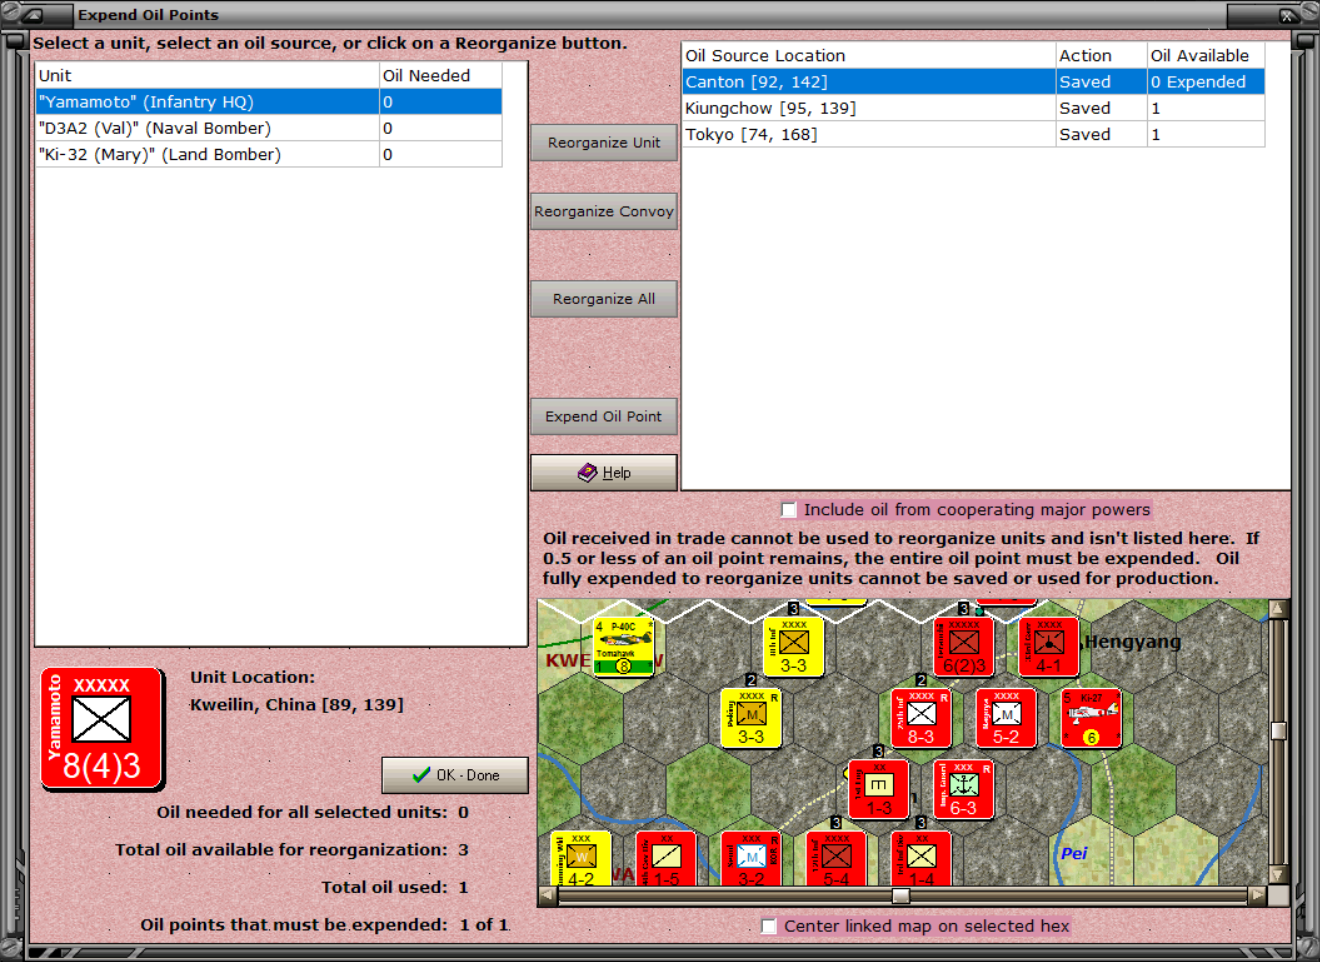The image size is (1320, 962).
Task: Click the Reorganize All button
Action: pyautogui.click(x=604, y=299)
